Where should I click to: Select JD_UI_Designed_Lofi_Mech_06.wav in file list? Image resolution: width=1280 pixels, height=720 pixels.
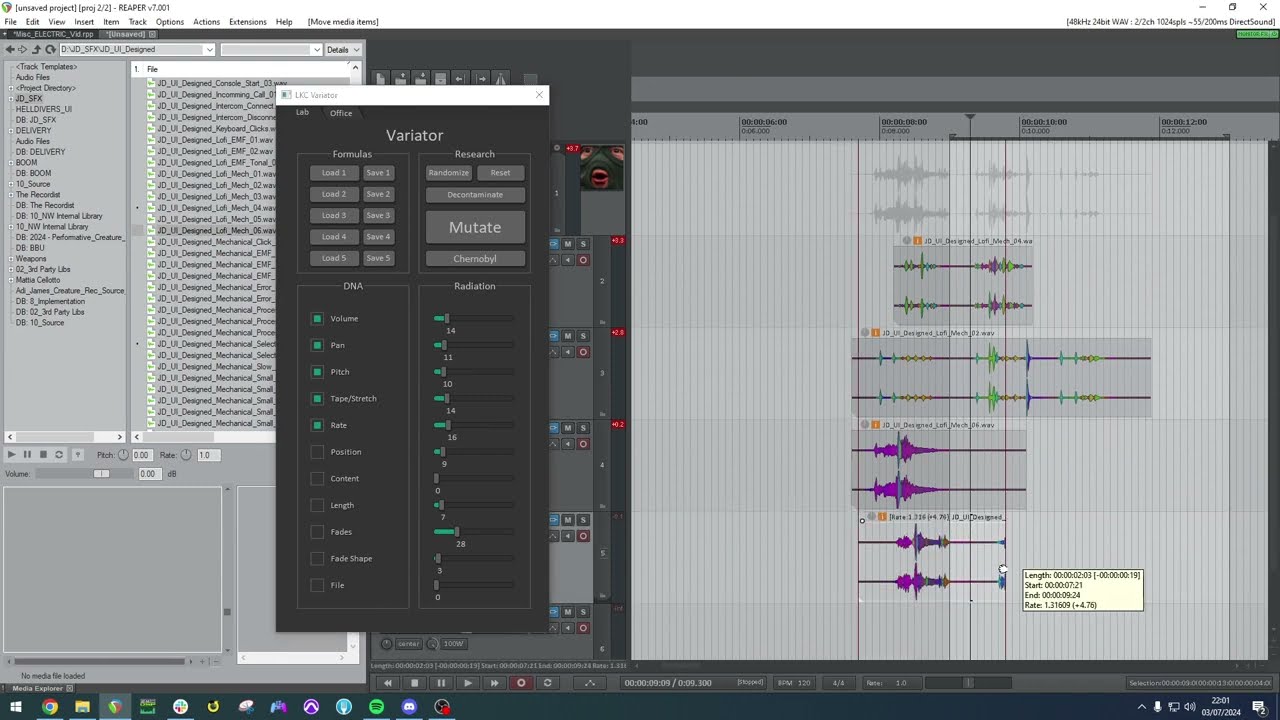pyautogui.click(x=214, y=231)
